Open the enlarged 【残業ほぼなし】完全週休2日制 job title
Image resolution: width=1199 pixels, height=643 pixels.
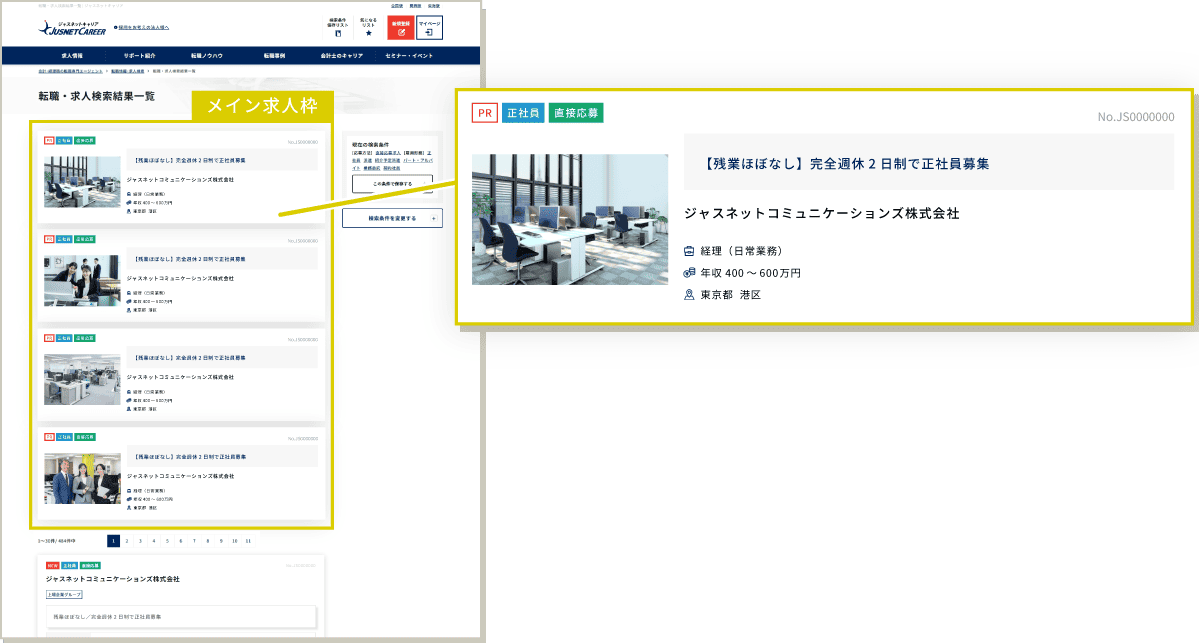[846, 164]
